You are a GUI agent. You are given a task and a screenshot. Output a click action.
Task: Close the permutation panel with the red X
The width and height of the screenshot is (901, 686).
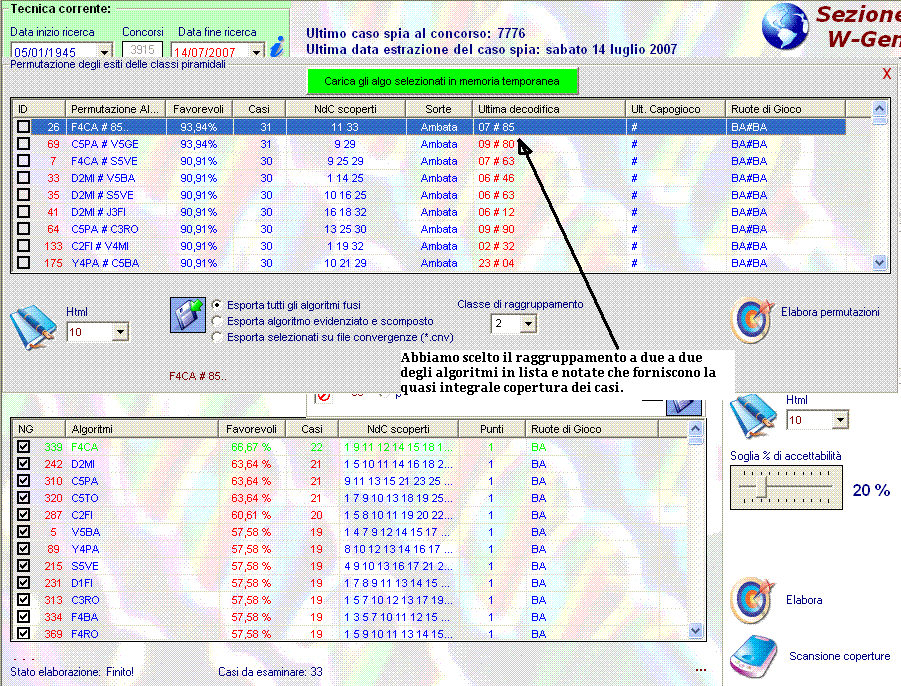[887, 74]
